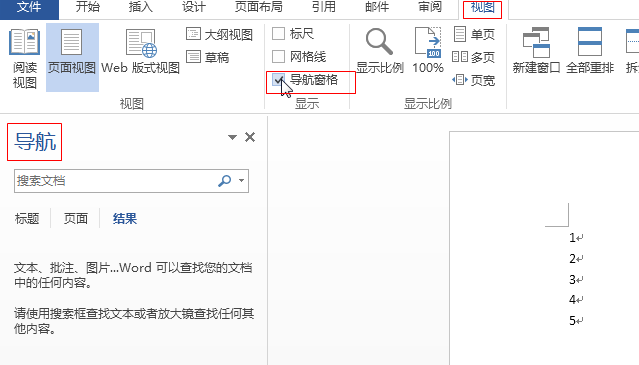Enable the Gridlines checkbox (网格线)
Screen dimensions: 639x365
[x=278, y=56]
